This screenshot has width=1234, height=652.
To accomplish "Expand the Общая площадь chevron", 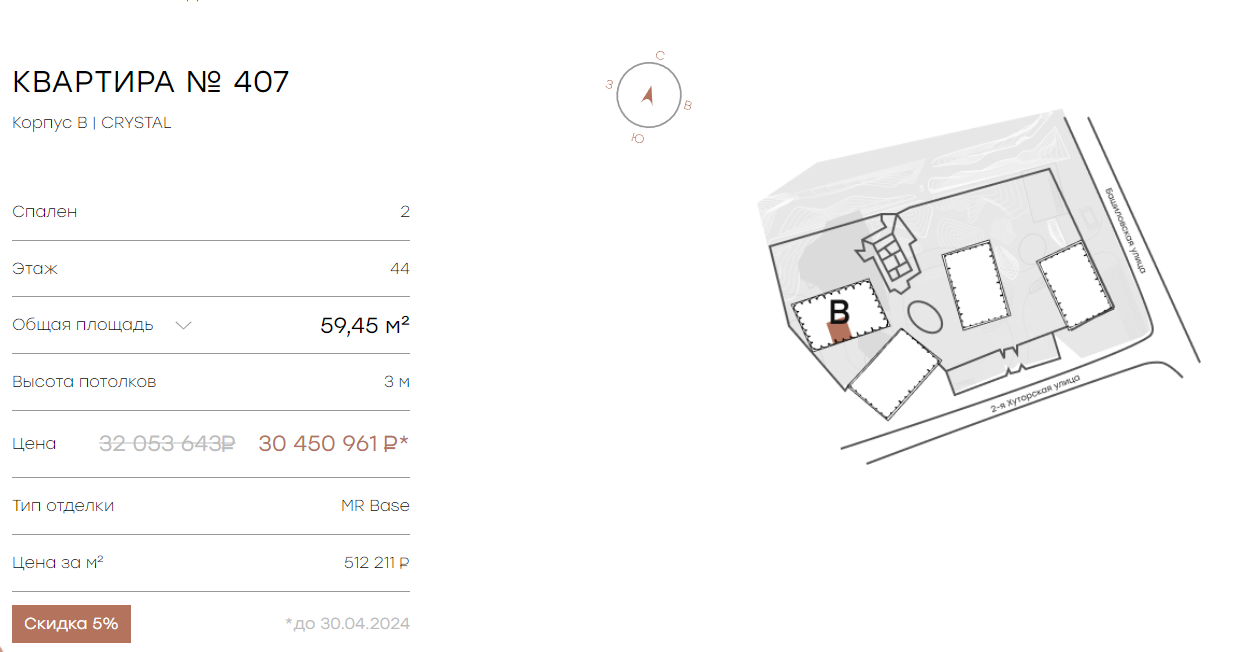I will [183, 325].
